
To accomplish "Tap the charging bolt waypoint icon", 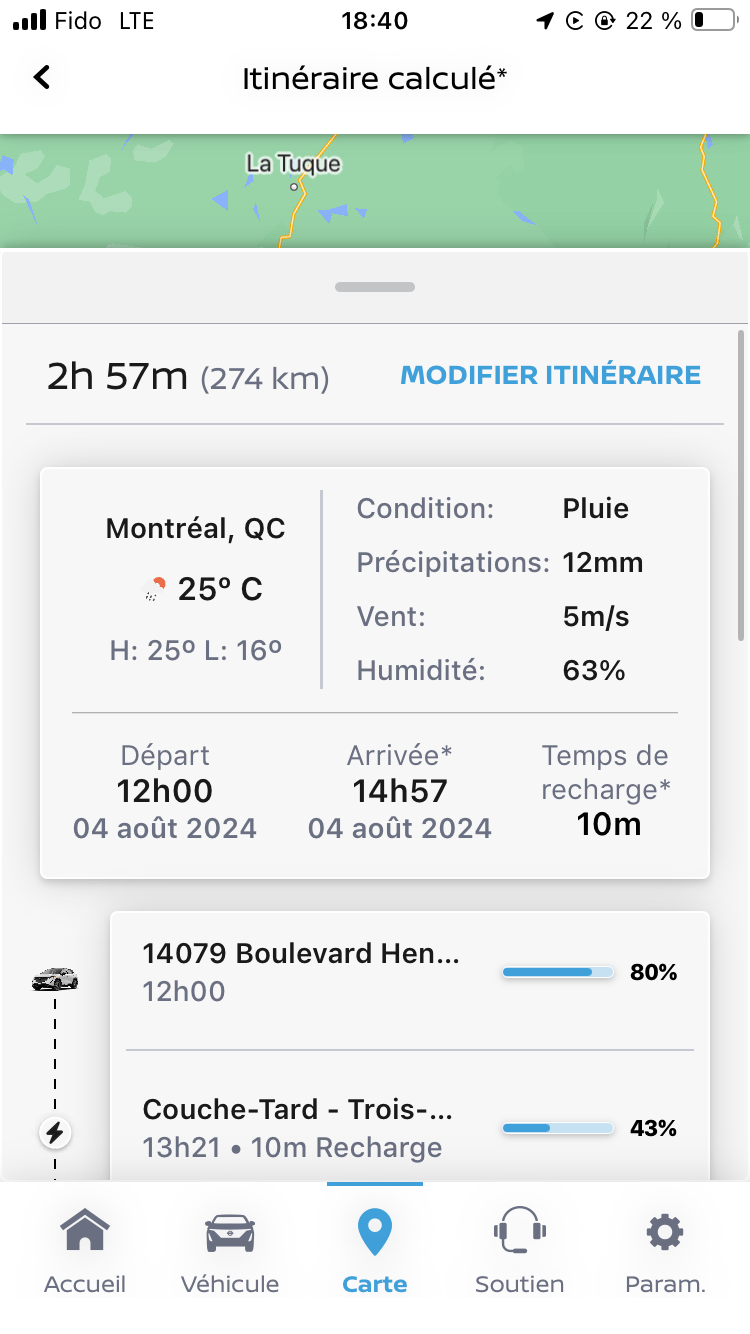I will [55, 1133].
